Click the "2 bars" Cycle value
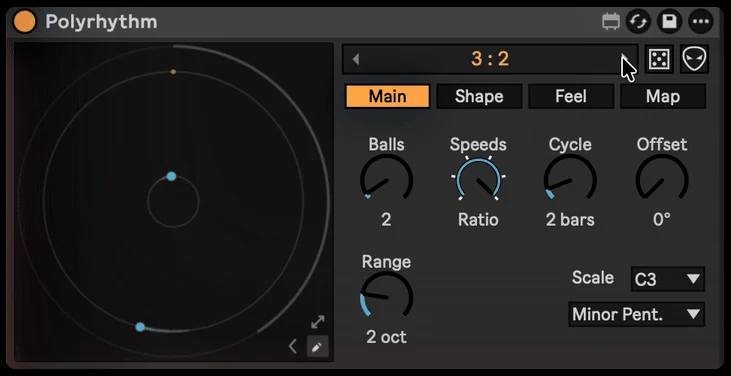This screenshot has height=376, width=731. pos(570,220)
